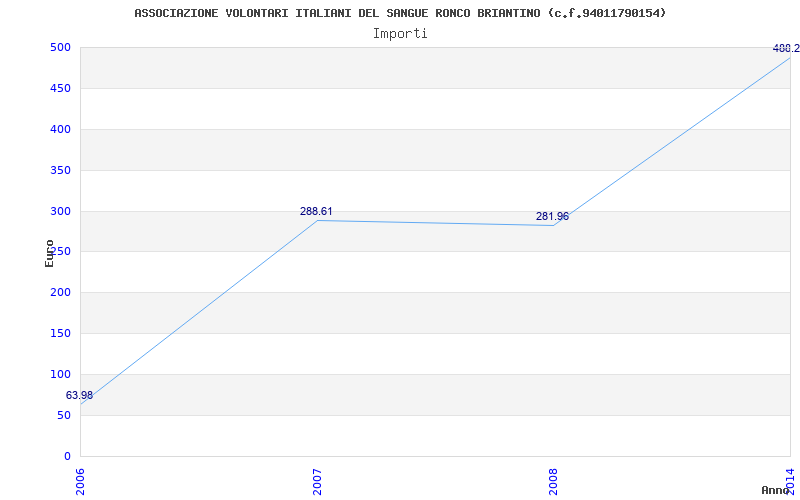
Task: Select y-axis value 100
Action: [60, 374]
